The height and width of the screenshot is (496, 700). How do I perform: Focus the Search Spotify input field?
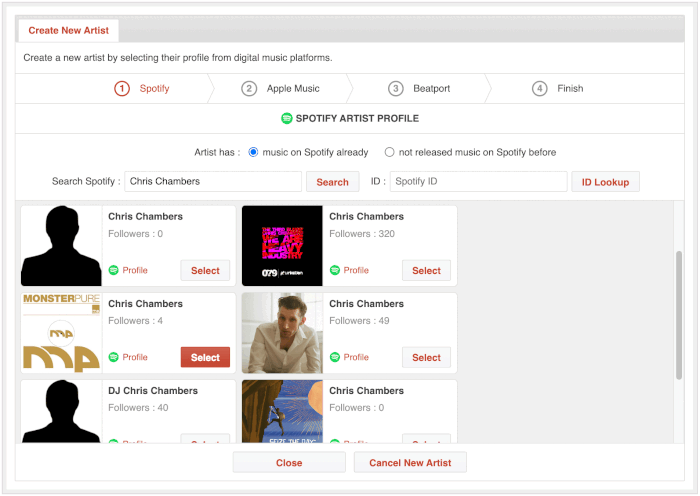(213, 181)
